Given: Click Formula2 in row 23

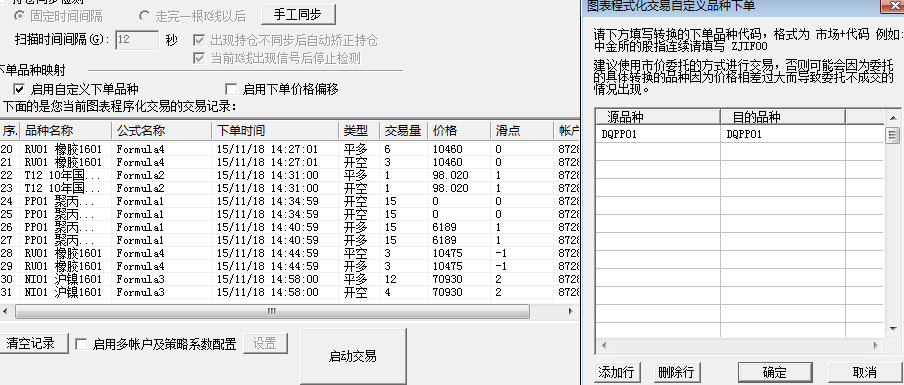Looking at the screenshot, I should (141, 188).
